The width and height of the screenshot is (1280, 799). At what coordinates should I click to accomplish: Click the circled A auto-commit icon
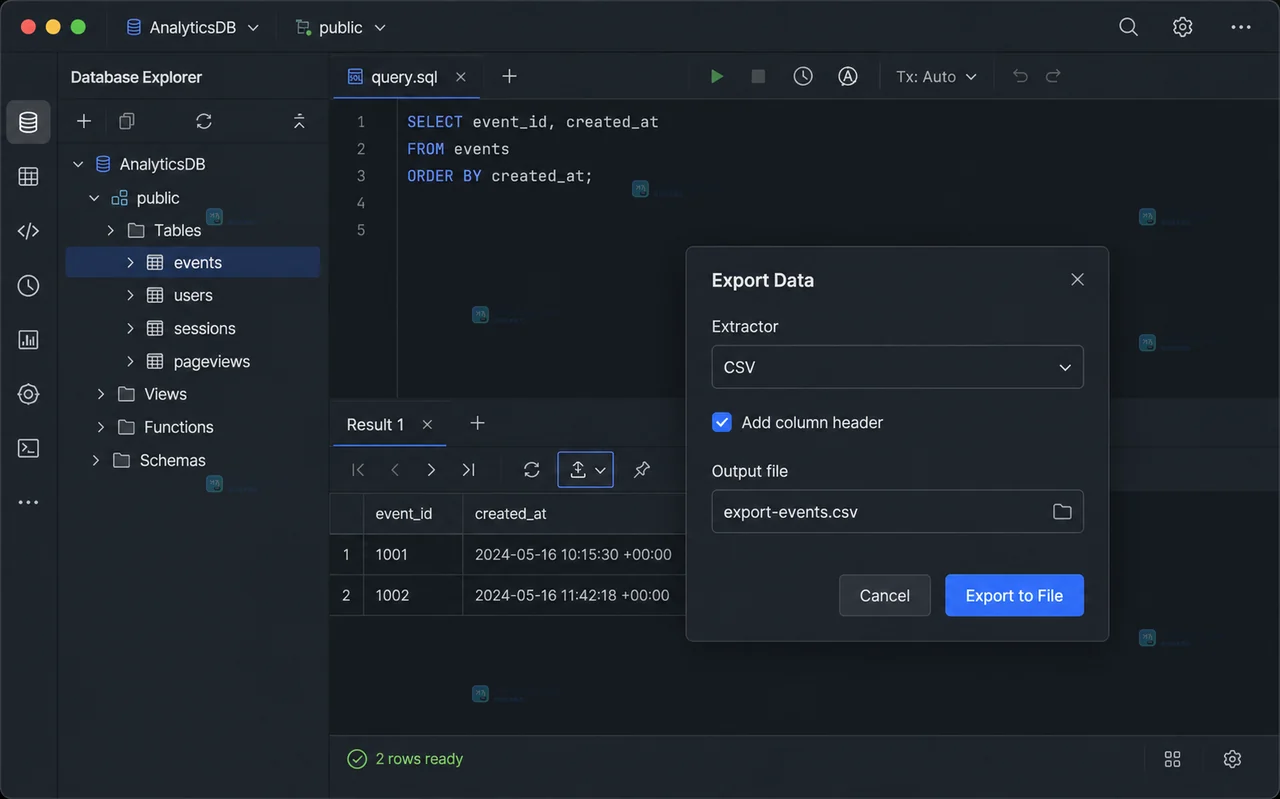848,77
